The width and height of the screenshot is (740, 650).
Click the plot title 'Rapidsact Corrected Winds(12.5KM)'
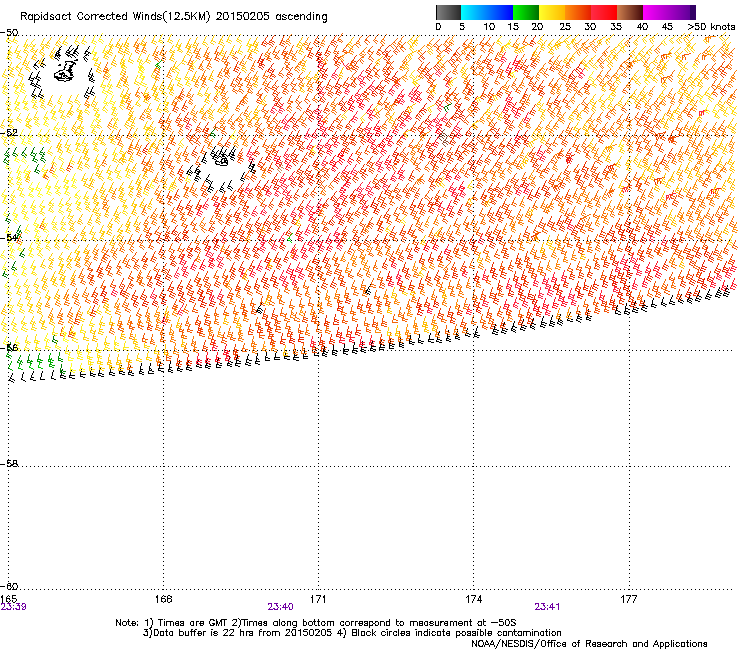click(x=115, y=17)
